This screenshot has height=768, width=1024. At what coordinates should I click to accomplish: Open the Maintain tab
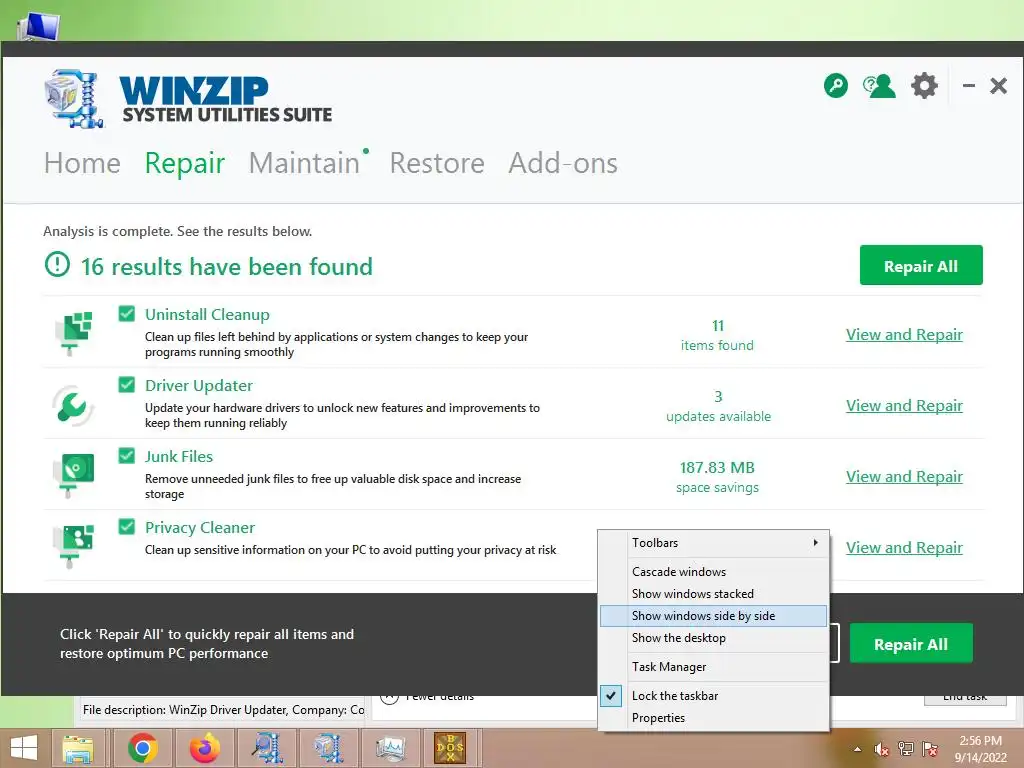pyautogui.click(x=304, y=163)
